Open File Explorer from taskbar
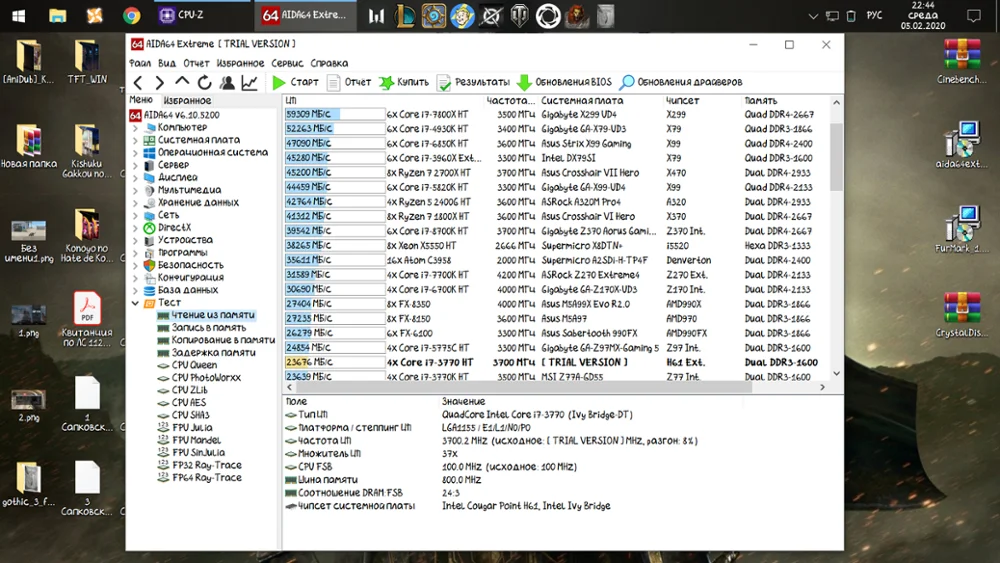The height and width of the screenshot is (563, 1000). (x=57, y=15)
